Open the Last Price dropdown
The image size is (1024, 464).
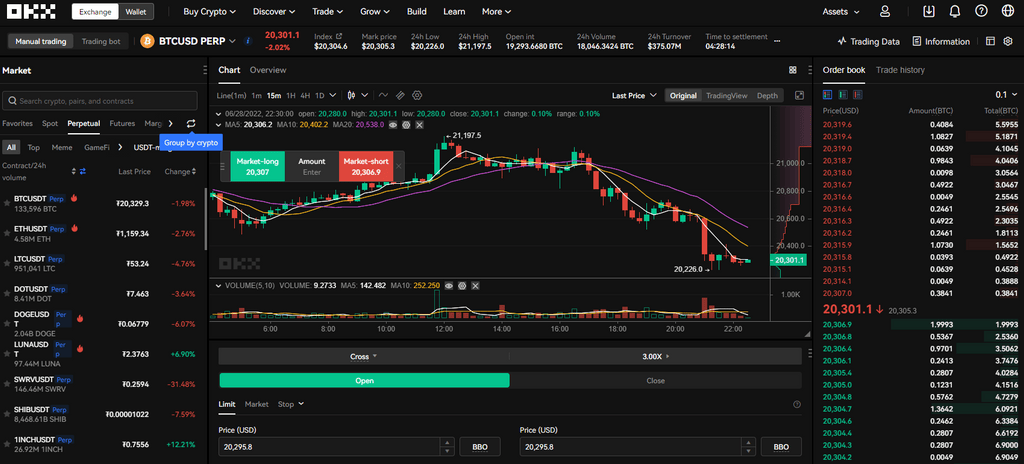coord(633,95)
